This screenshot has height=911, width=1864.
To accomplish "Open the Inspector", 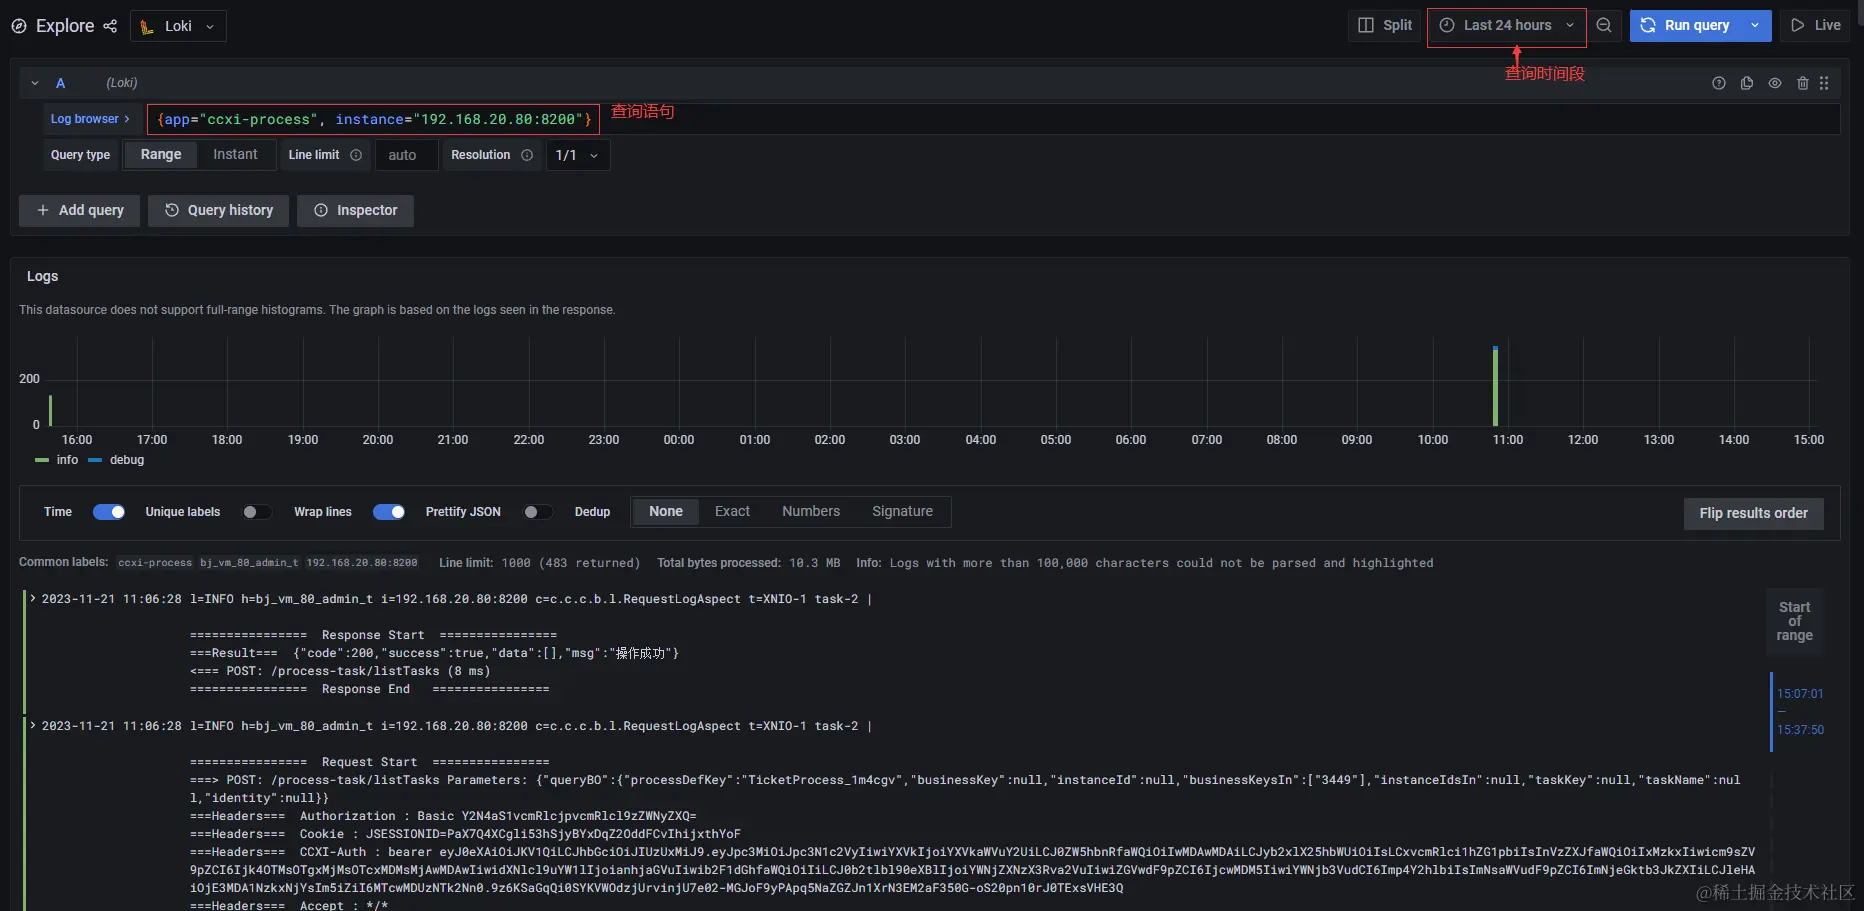I will 355,210.
